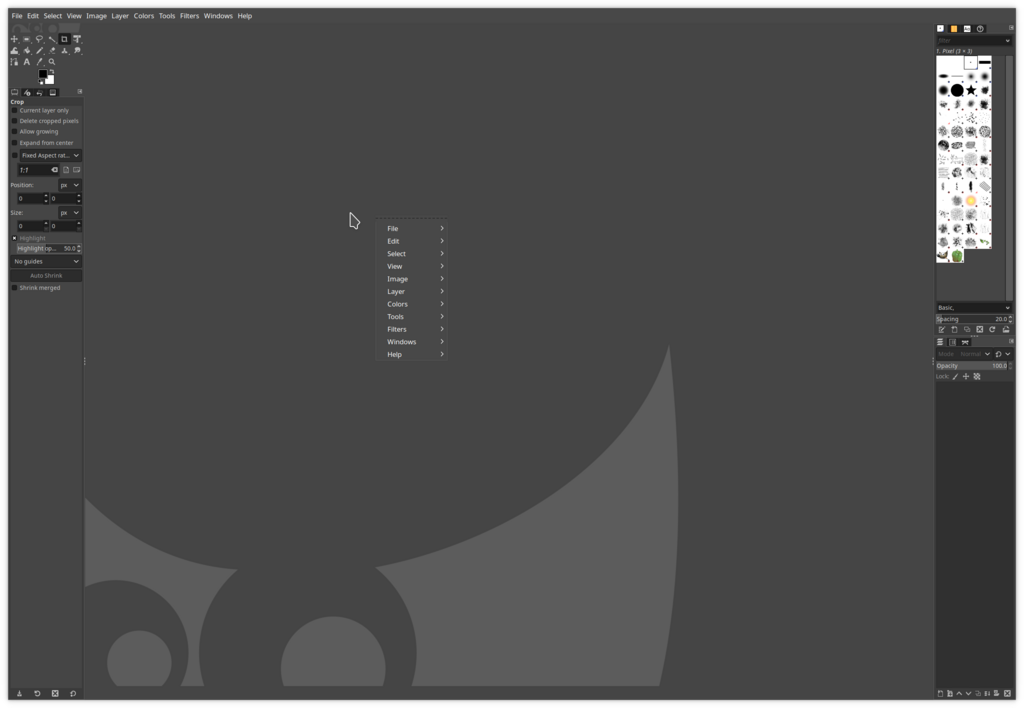The image size is (1024, 708).
Task: Switch to the Patterns tab
Action: pyautogui.click(x=954, y=29)
